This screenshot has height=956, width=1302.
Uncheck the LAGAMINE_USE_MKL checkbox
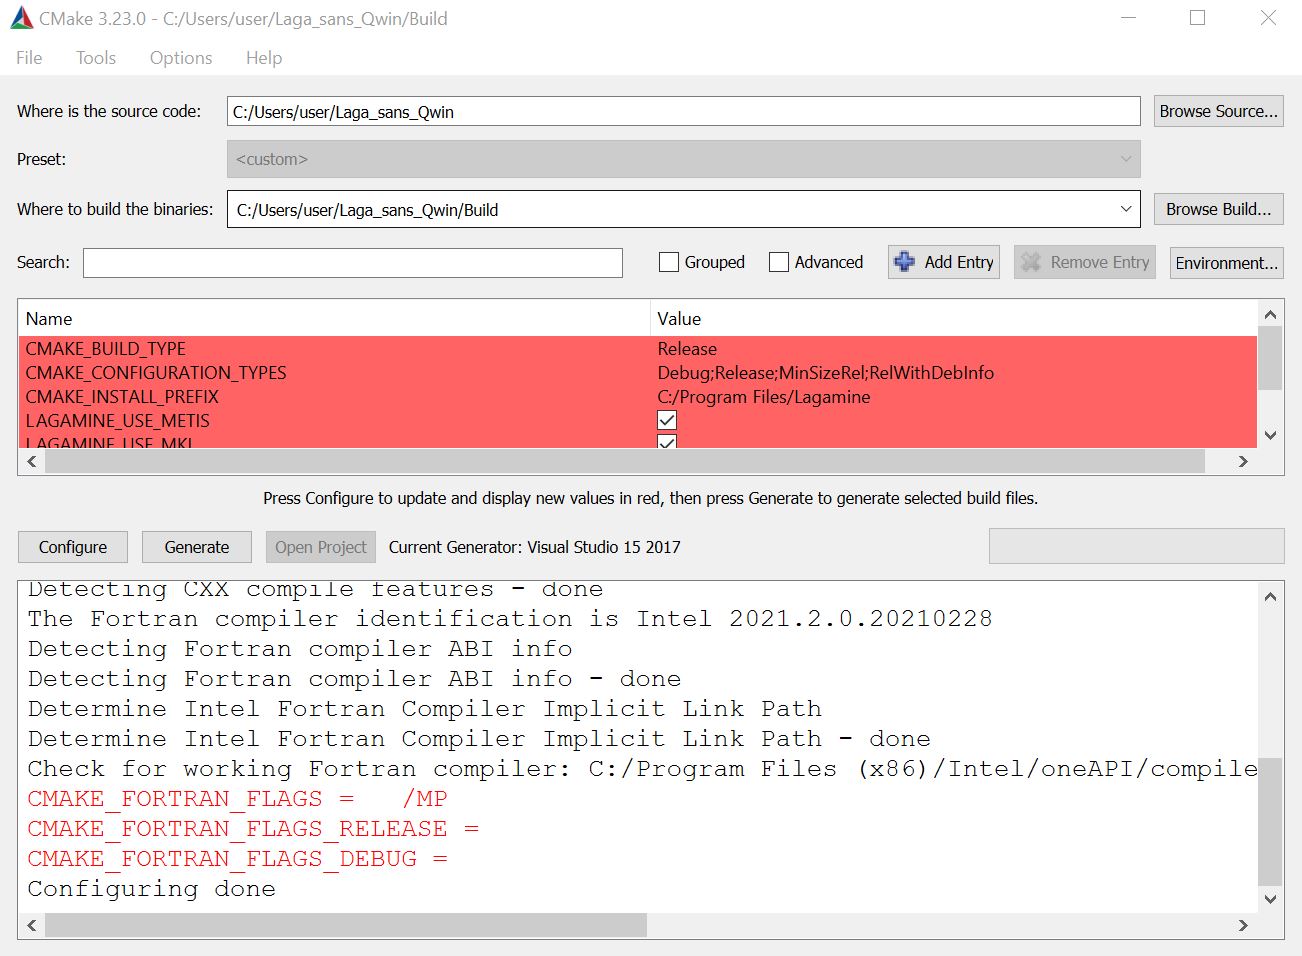[x=667, y=441]
